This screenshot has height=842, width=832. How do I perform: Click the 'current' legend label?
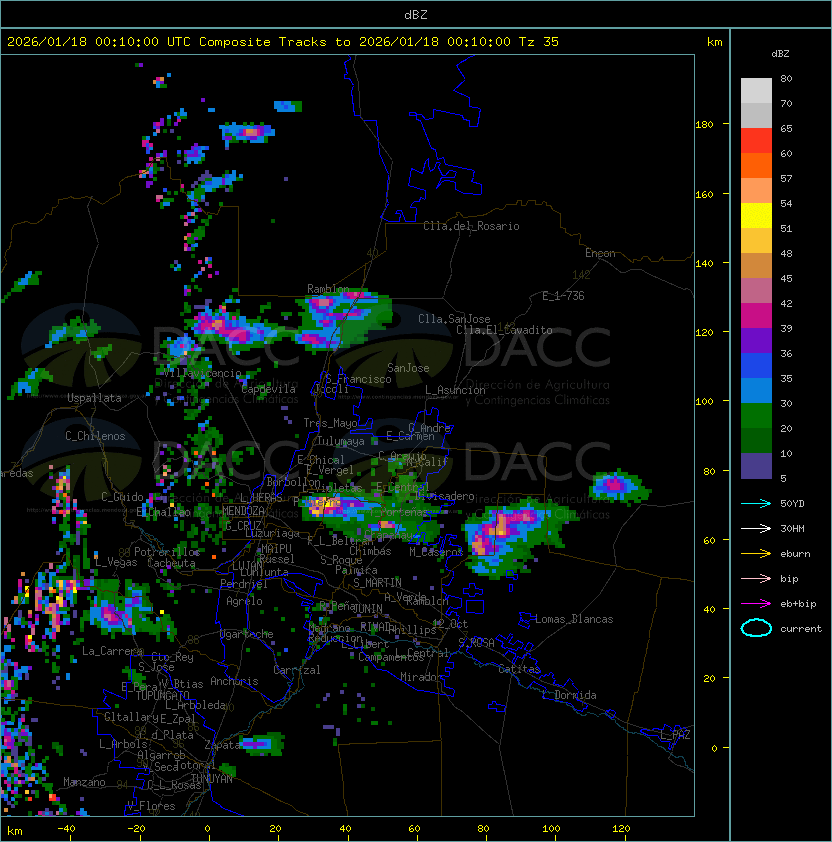point(801,628)
